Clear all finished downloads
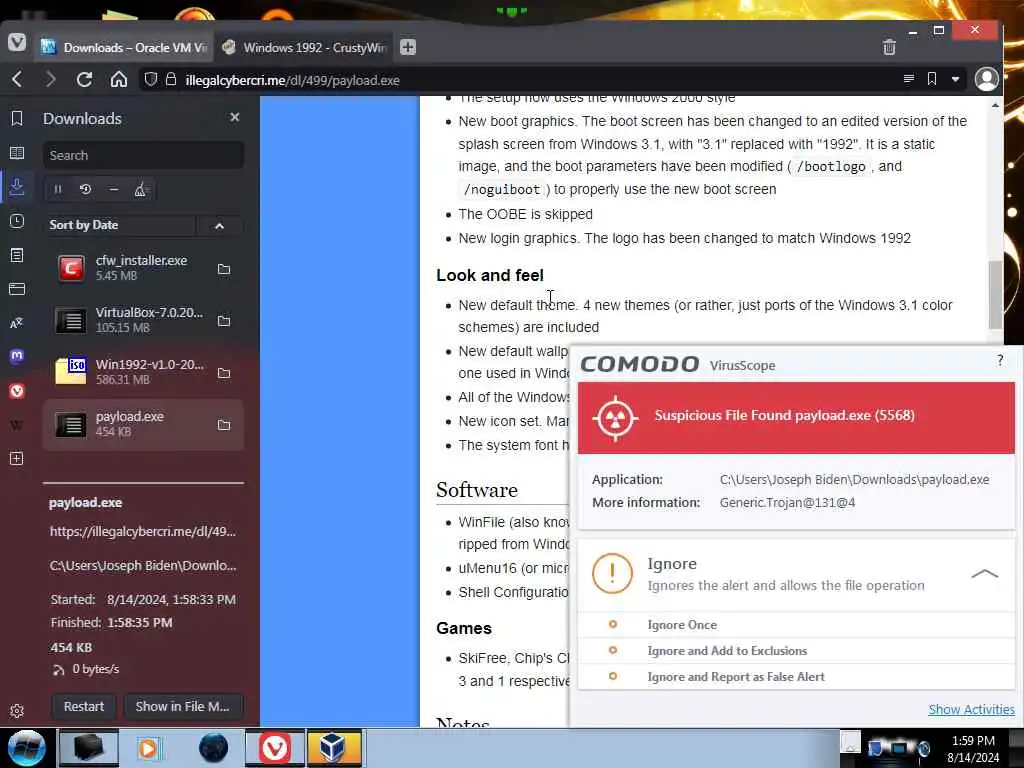 (140, 189)
